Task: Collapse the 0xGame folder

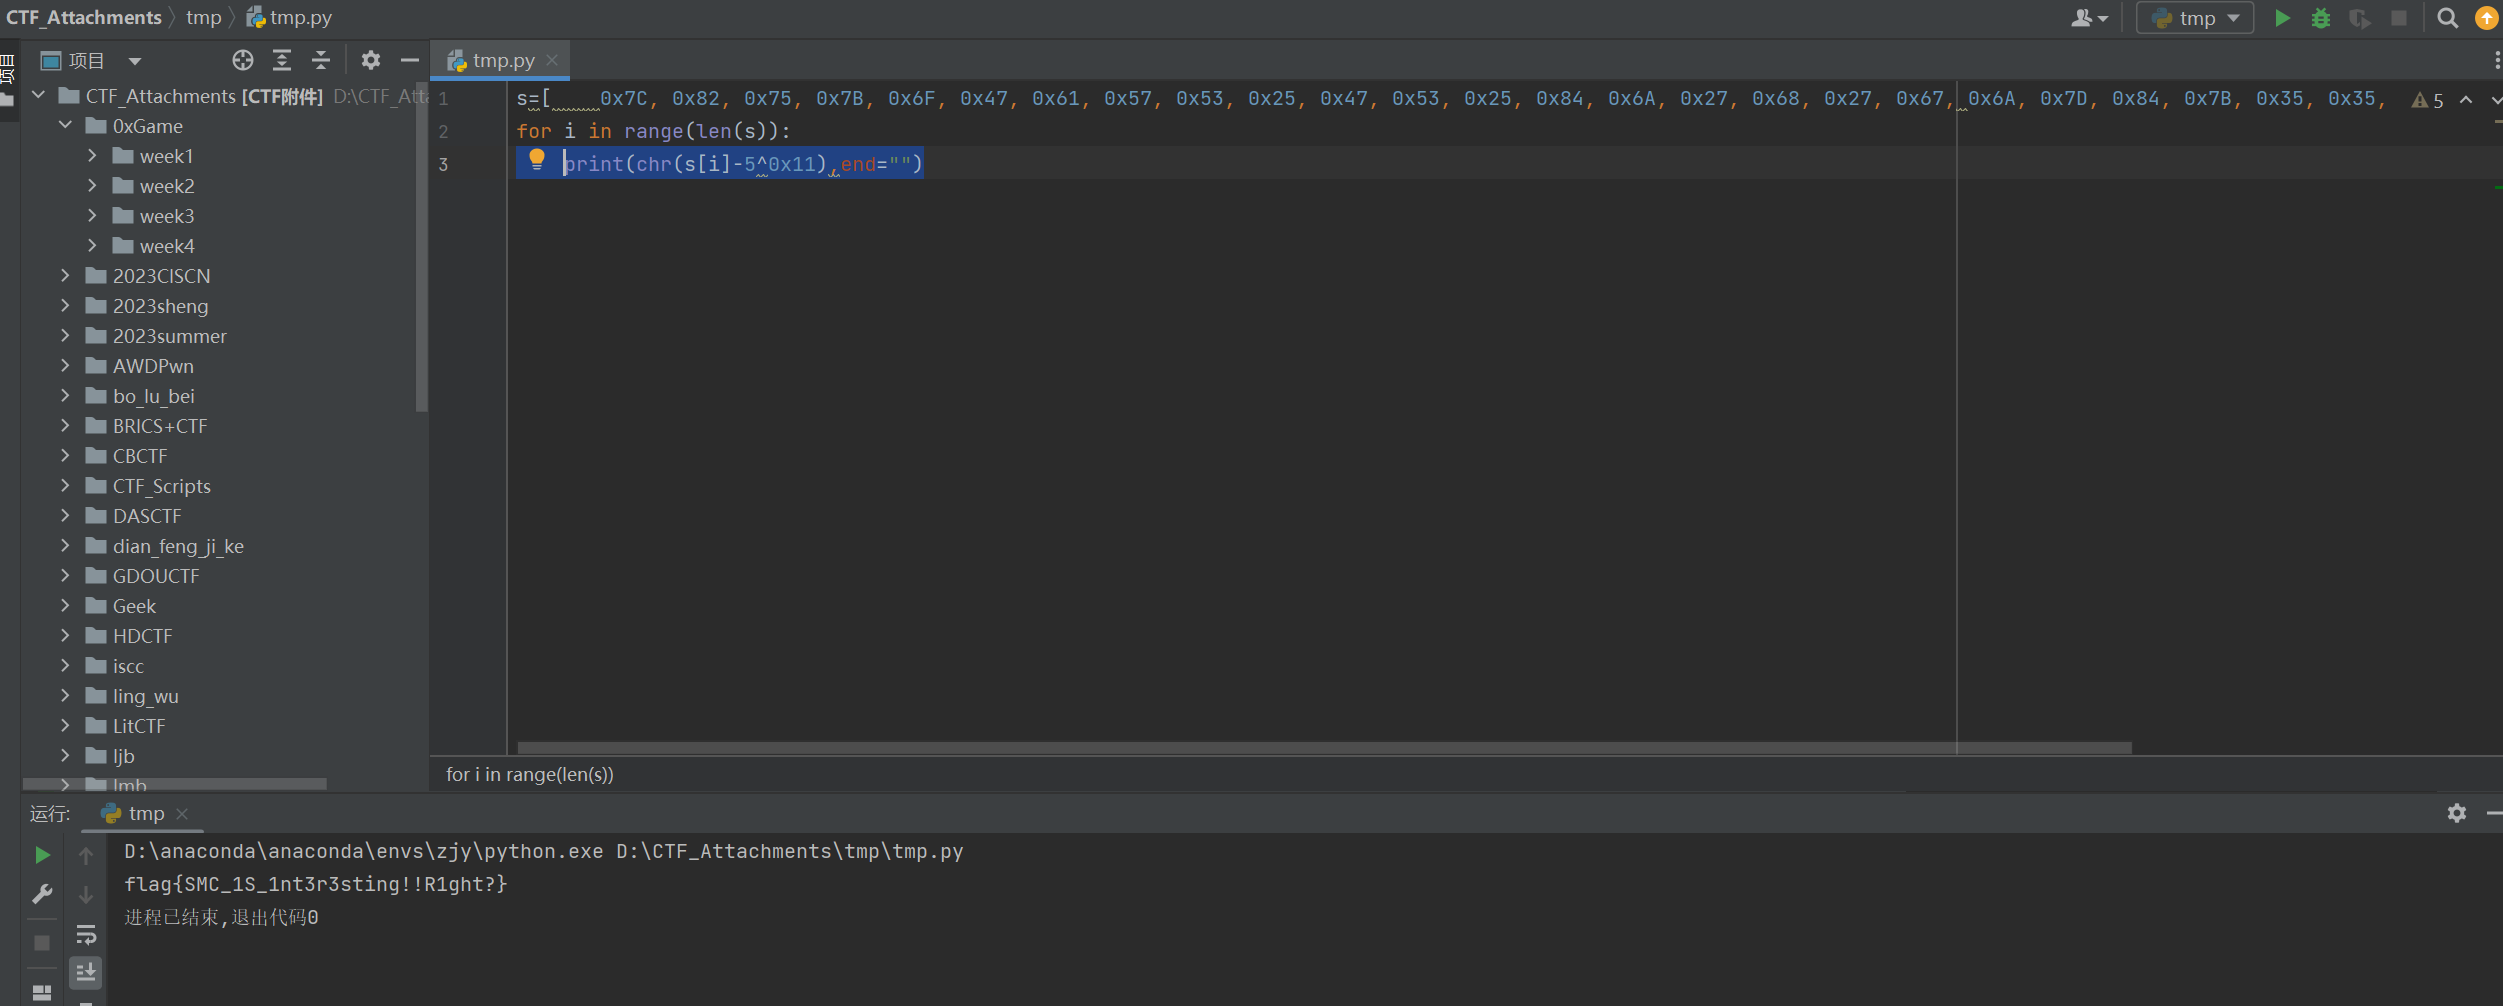Action: point(65,126)
